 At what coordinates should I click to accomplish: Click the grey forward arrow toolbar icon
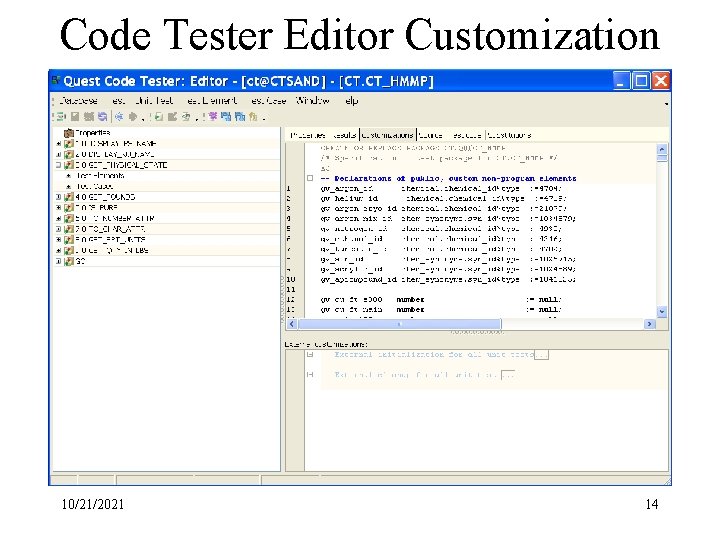coord(133,117)
